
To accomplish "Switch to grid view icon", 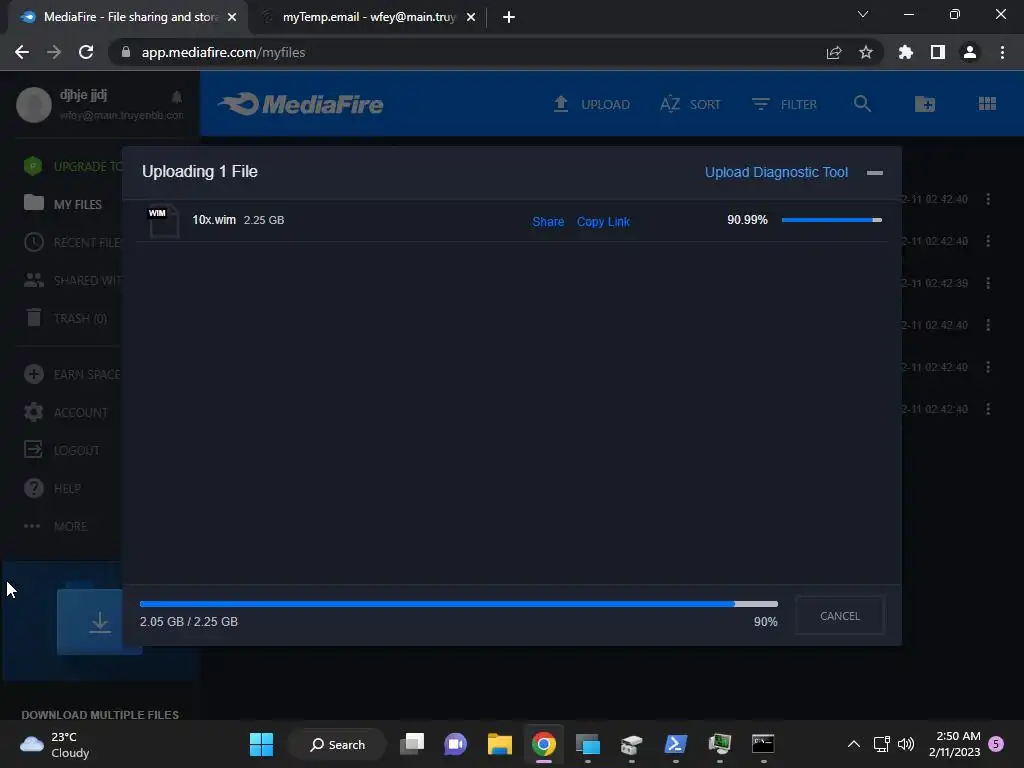I will (987, 104).
